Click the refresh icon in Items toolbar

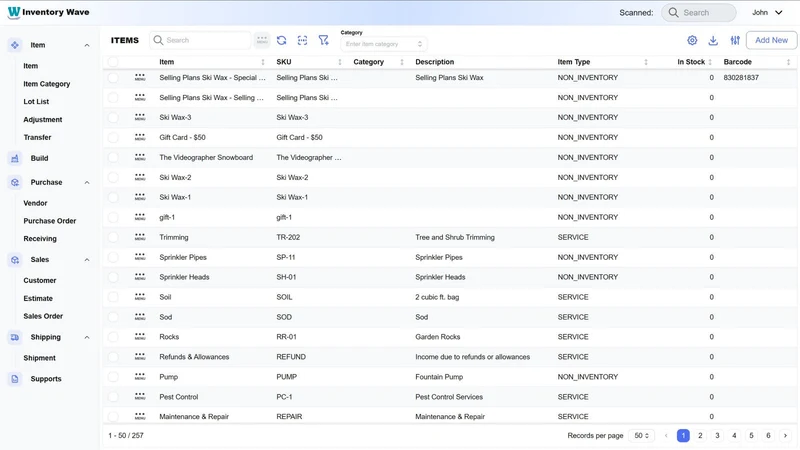pos(282,40)
